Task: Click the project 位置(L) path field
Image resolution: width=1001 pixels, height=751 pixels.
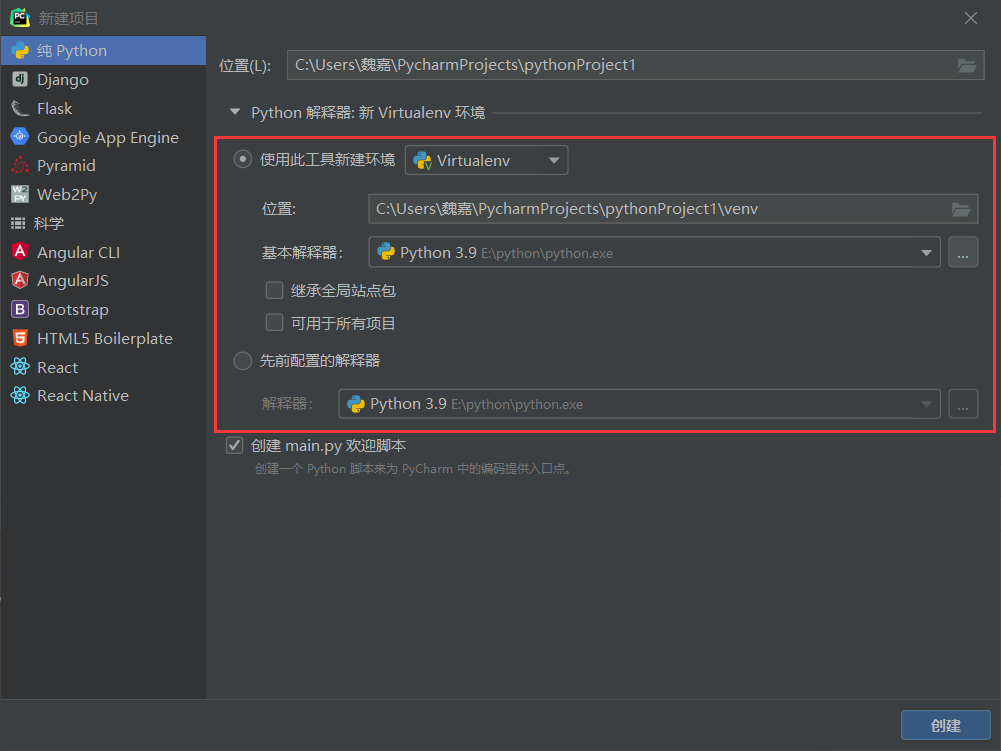Action: 635,65
